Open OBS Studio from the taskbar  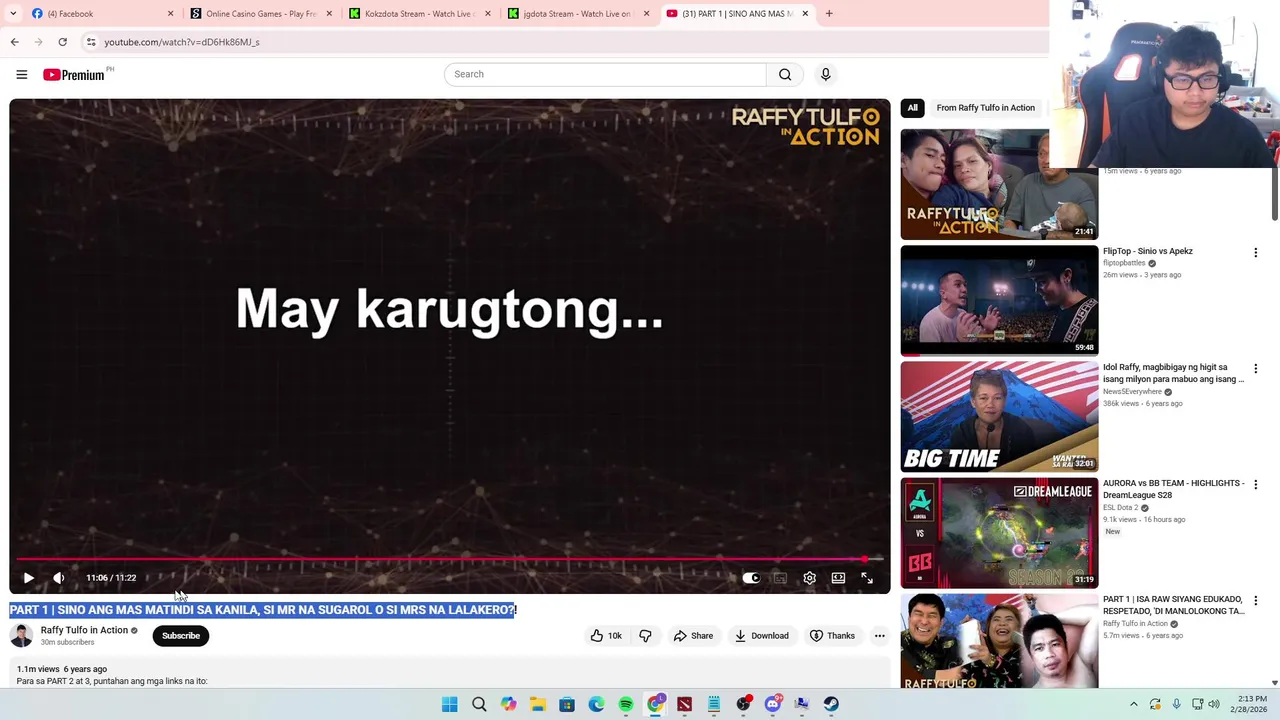[743, 704]
